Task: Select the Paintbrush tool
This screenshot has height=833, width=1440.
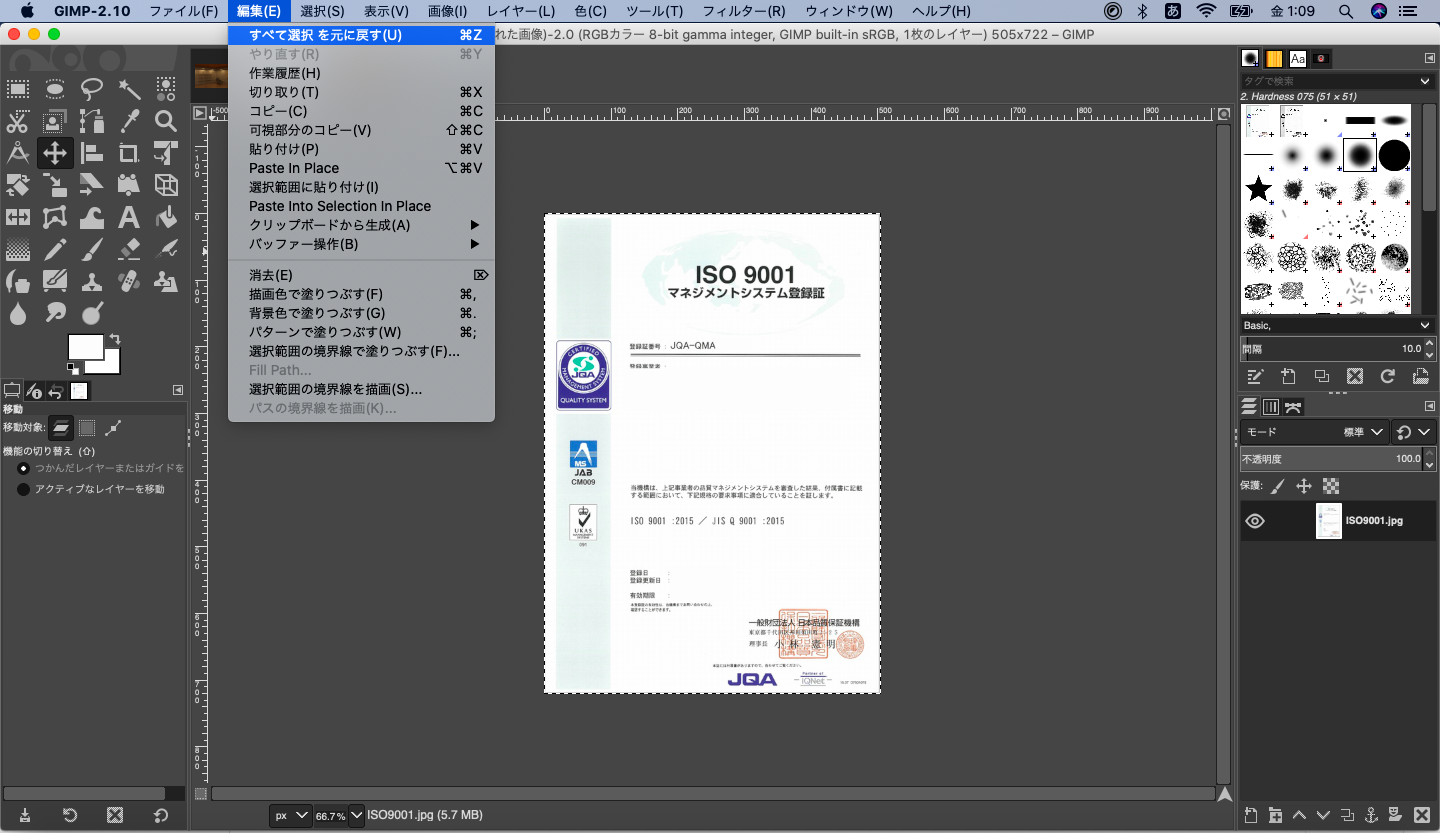Action: [x=92, y=248]
